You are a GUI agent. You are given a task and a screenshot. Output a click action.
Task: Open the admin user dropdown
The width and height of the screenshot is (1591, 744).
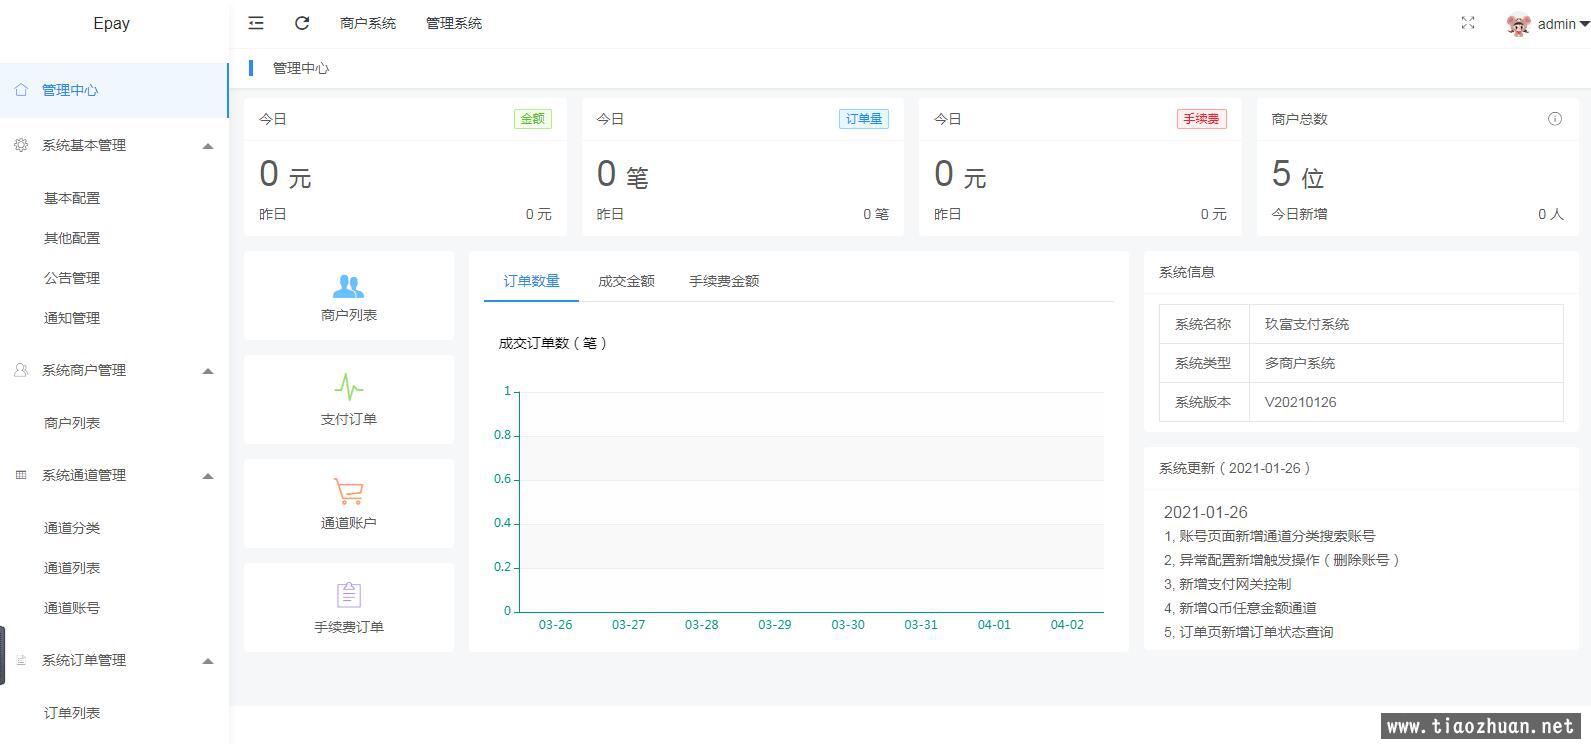coord(1562,24)
